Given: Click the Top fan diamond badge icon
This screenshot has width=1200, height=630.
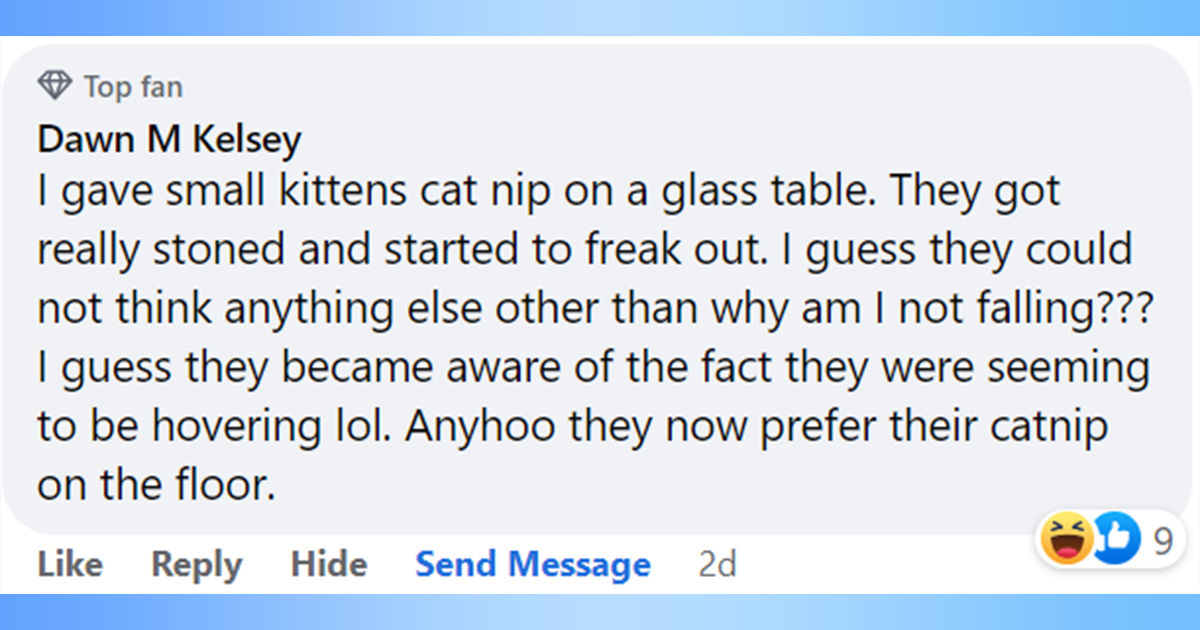Looking at the screenshot, I should coord(55,86).
